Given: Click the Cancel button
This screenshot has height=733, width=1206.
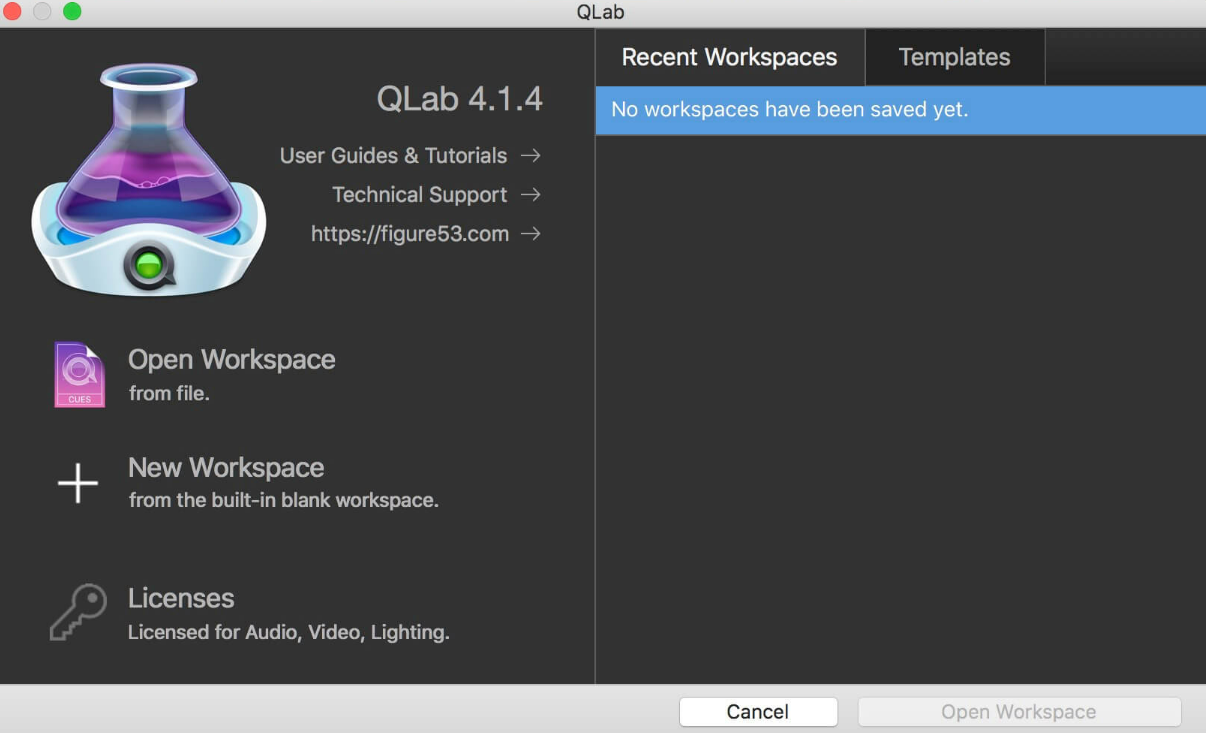Looking at the screenshot, I should 758,712.
